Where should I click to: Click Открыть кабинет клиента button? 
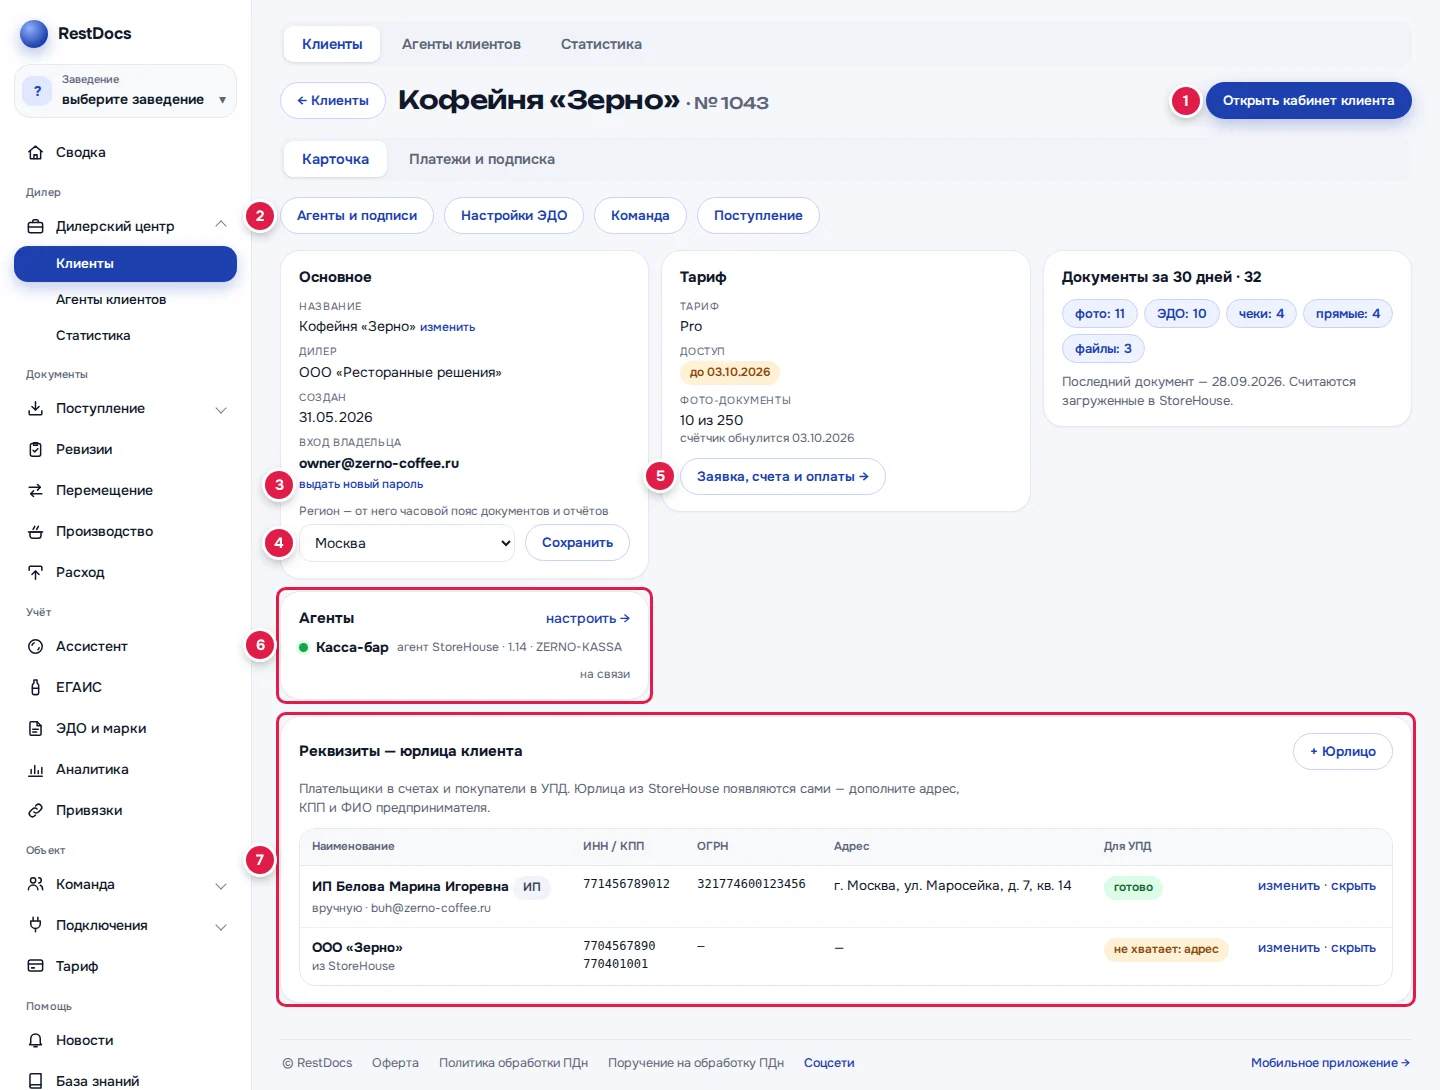pos(1308,101)
